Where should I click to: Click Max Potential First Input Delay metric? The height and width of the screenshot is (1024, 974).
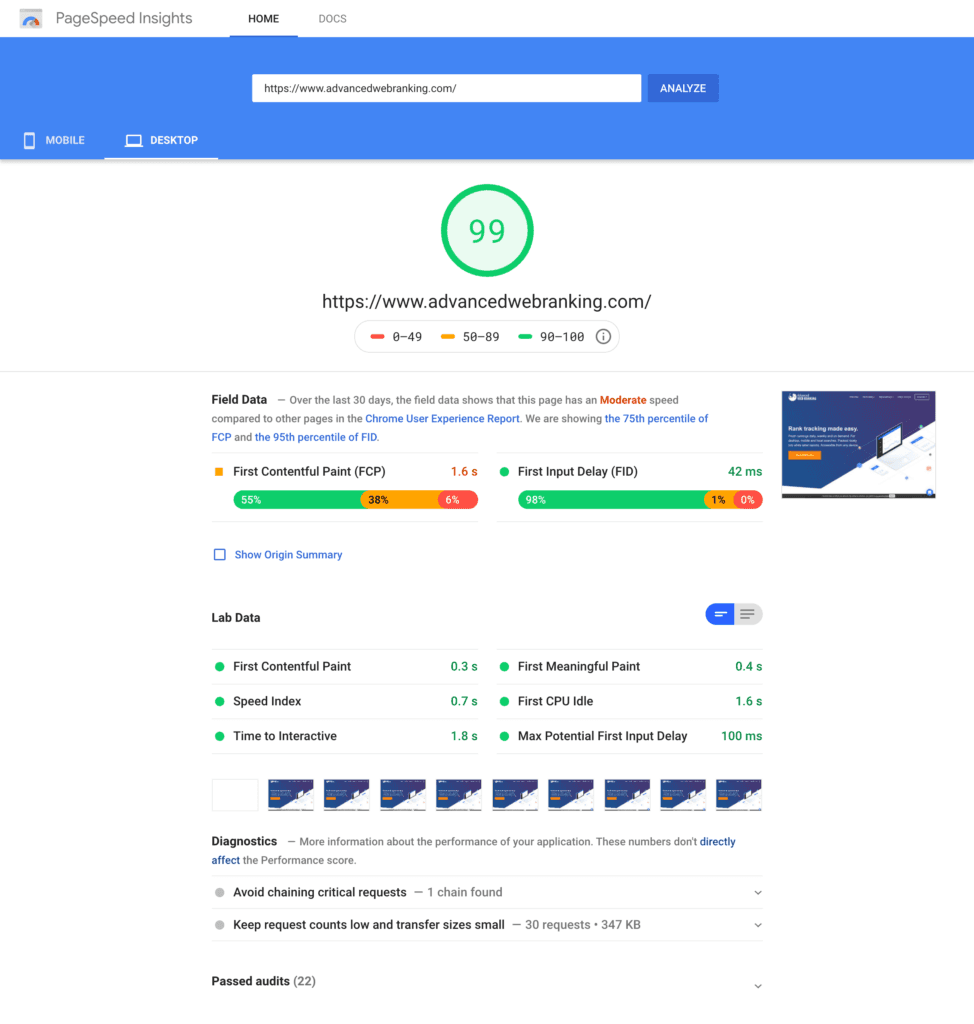[x=630, y=736]
